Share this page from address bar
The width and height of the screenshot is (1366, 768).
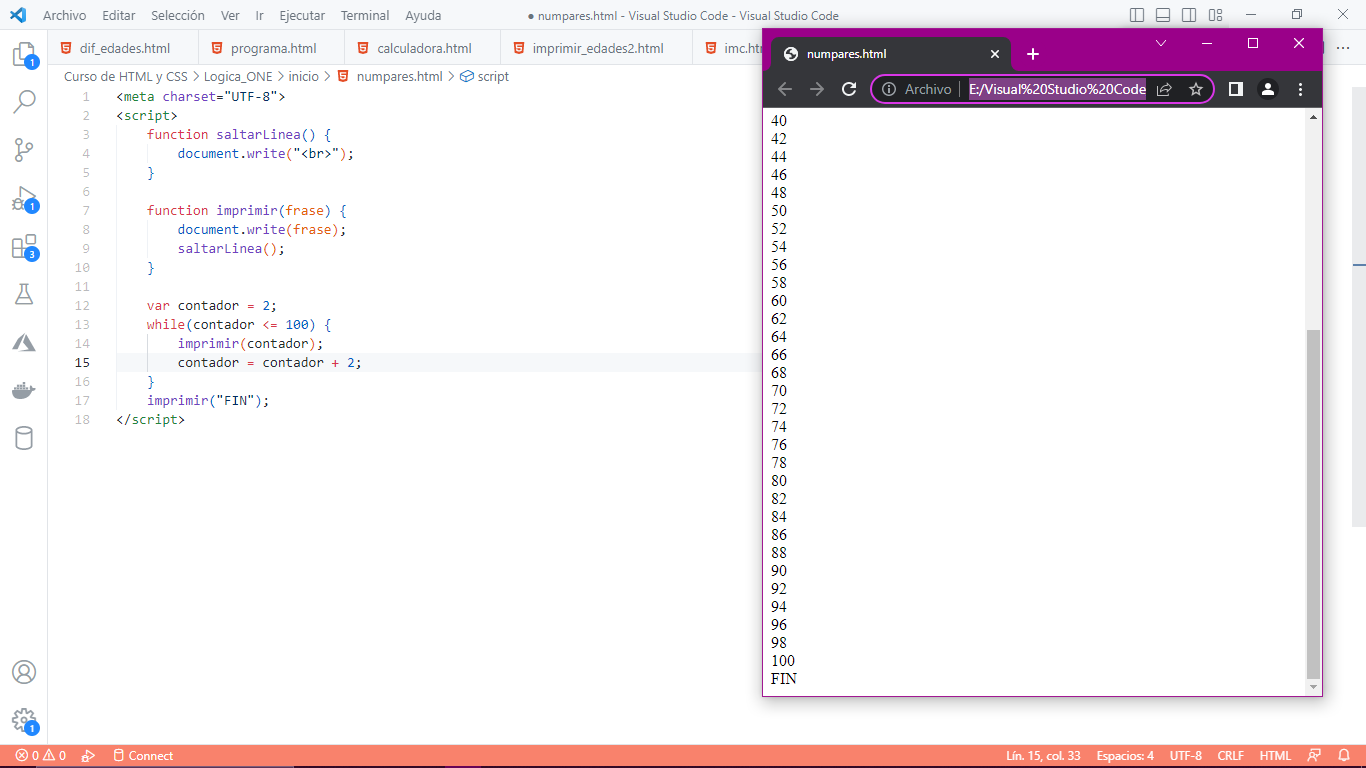[x=1164, y=89]
